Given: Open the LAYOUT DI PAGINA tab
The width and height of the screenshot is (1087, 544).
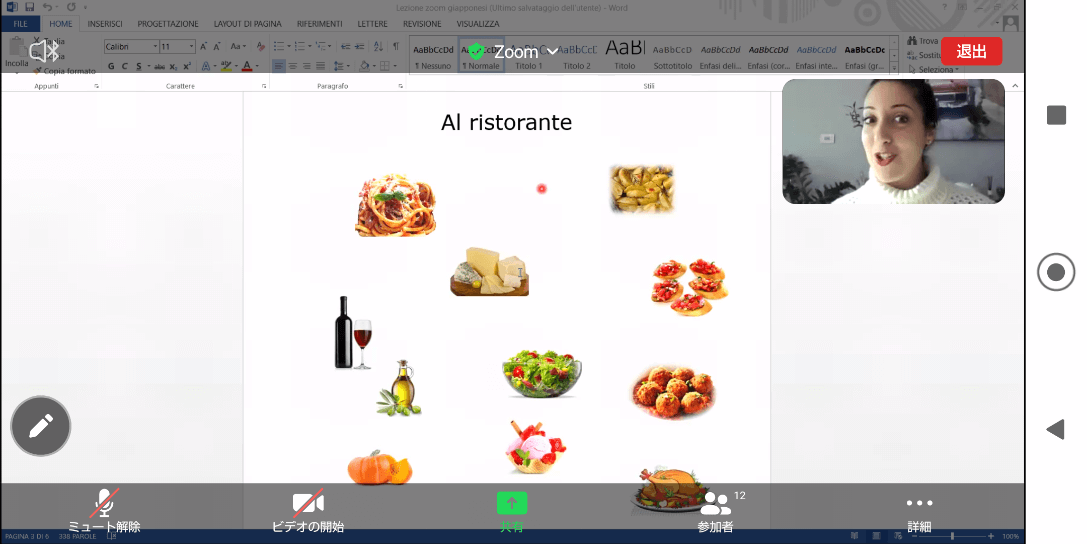Looking at the screenshot, I should click(x=247, y=24).
